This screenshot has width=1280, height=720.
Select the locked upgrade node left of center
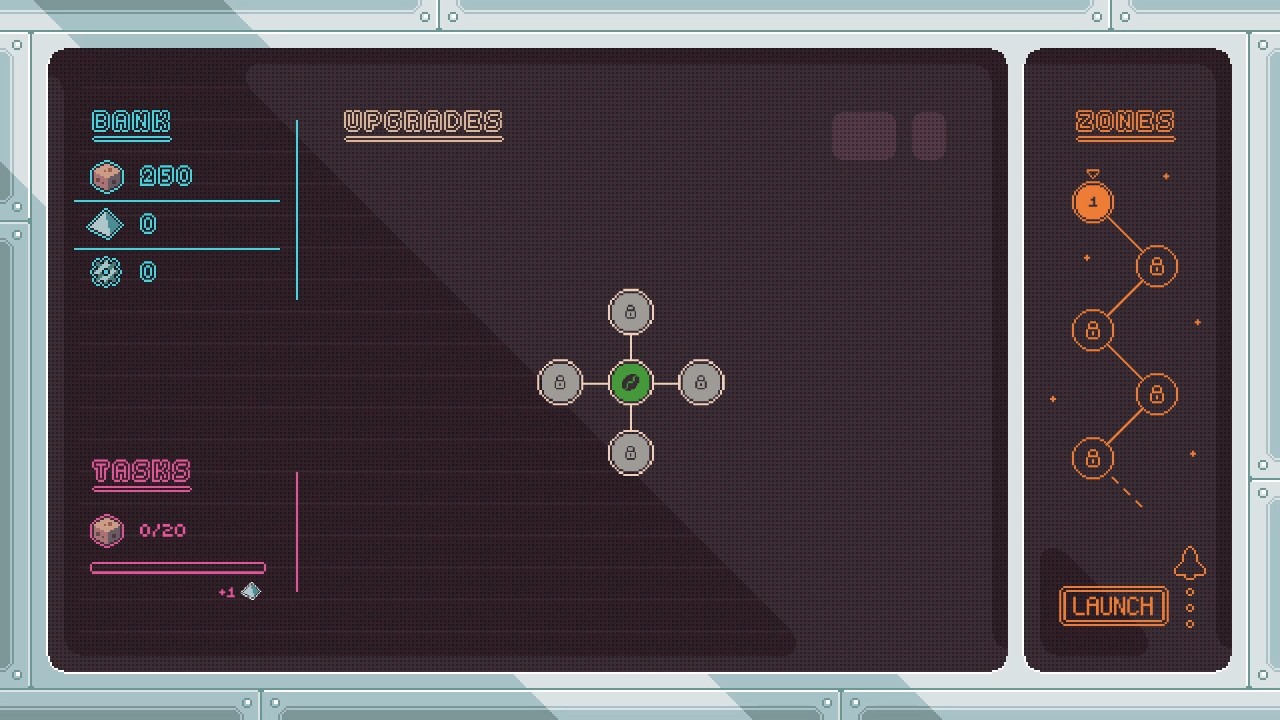560,383
